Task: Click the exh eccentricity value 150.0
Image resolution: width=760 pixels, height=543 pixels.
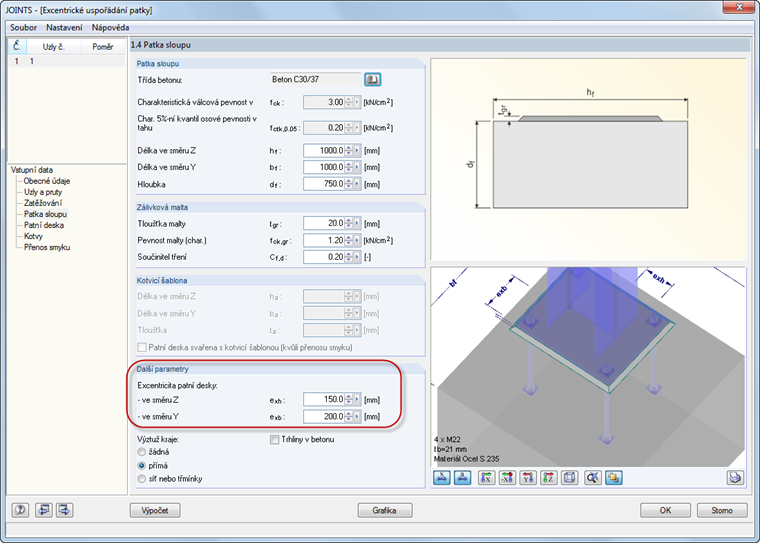Action: coord(324,399)
